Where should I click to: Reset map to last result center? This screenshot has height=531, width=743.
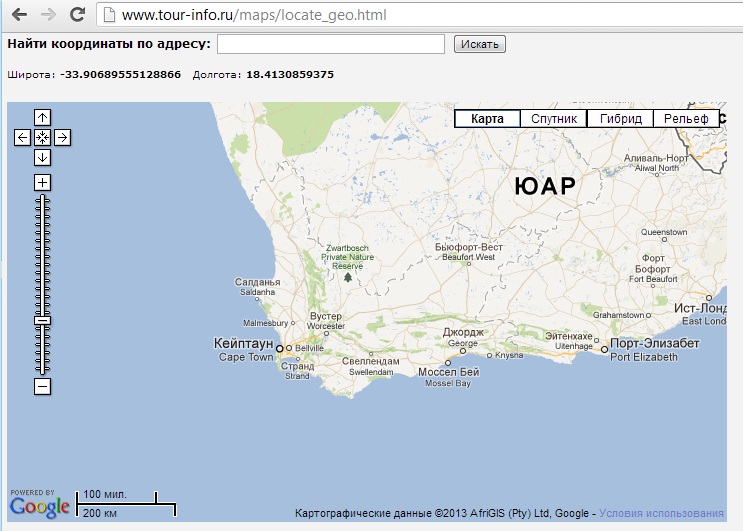pyautogui.click(x=43, y=137)
